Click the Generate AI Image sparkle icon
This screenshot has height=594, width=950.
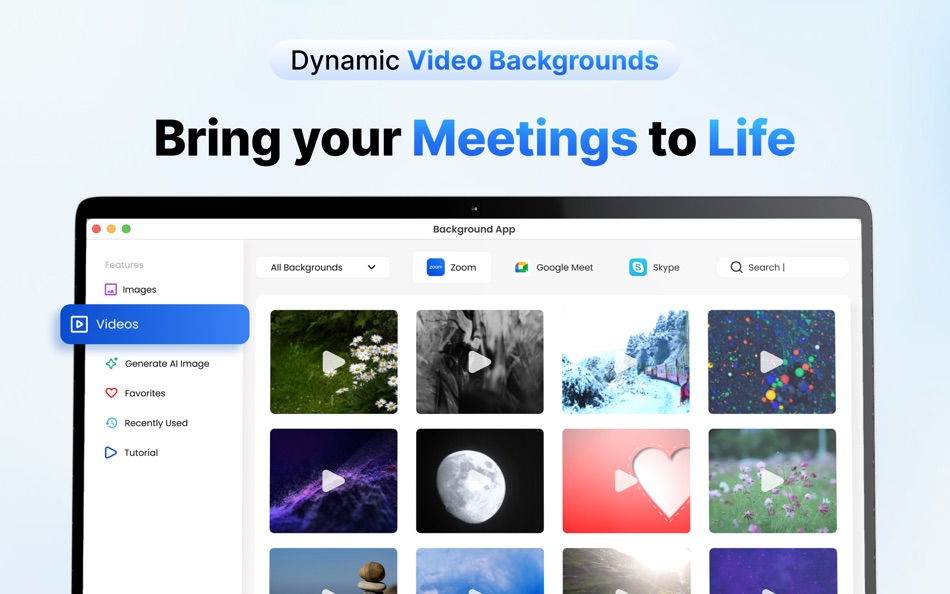(x=111, y=363)
